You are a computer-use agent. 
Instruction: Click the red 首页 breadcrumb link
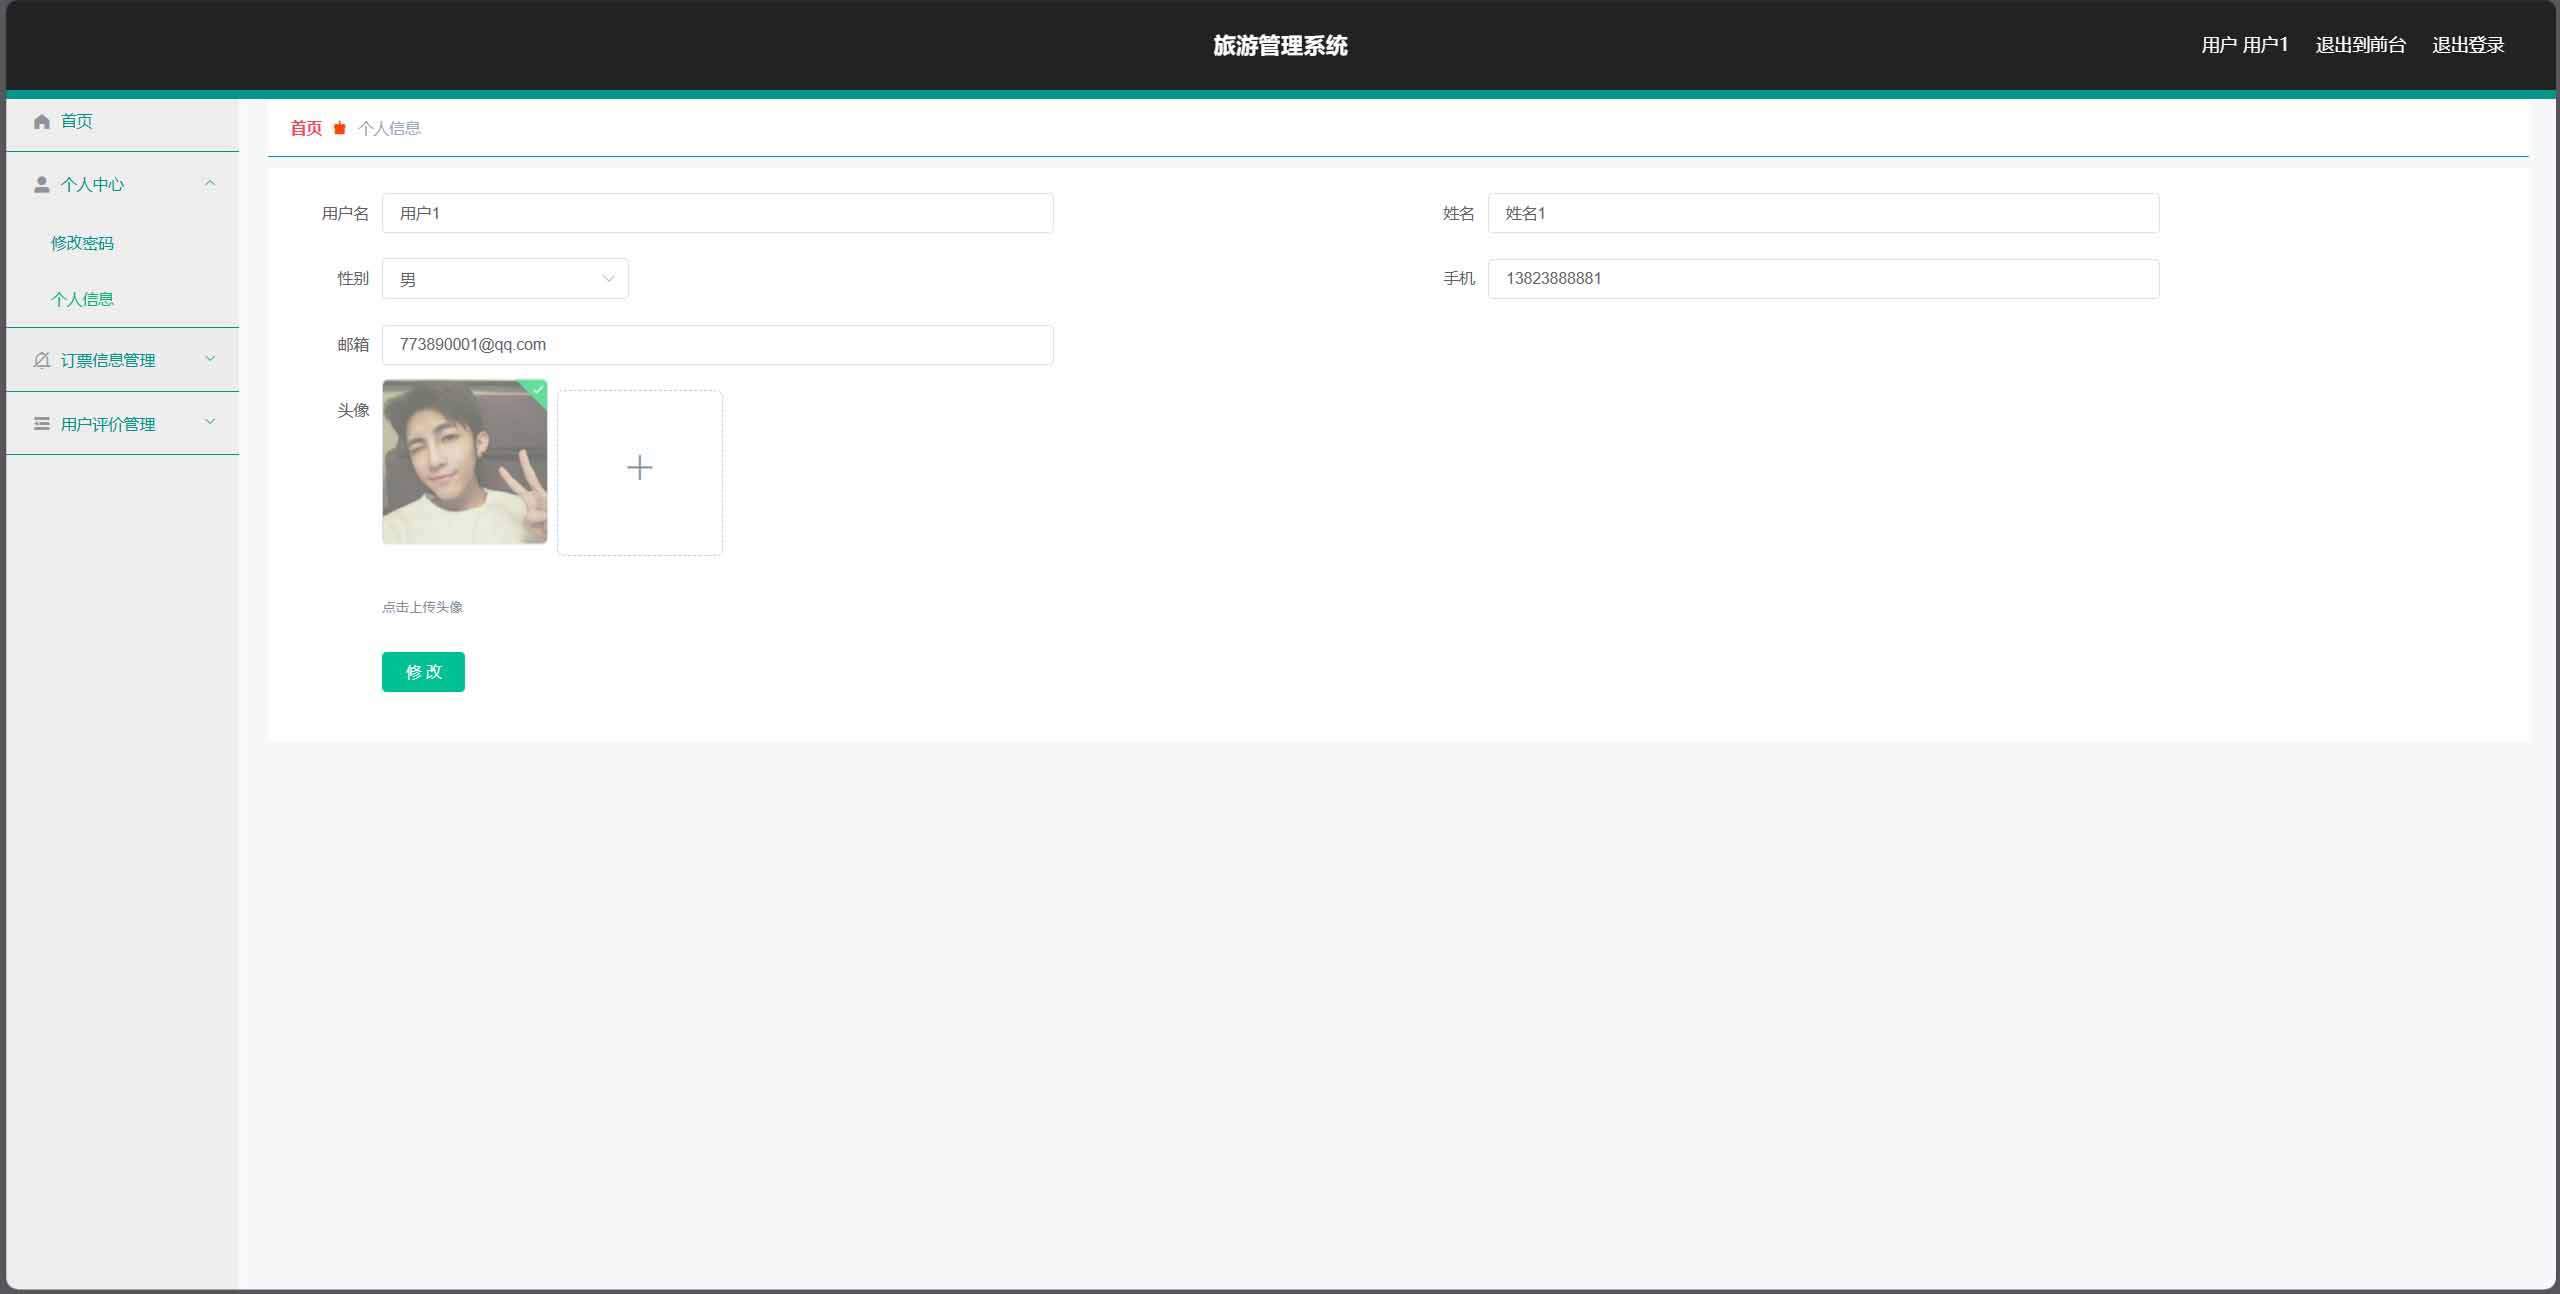click(x=306, y=128)
